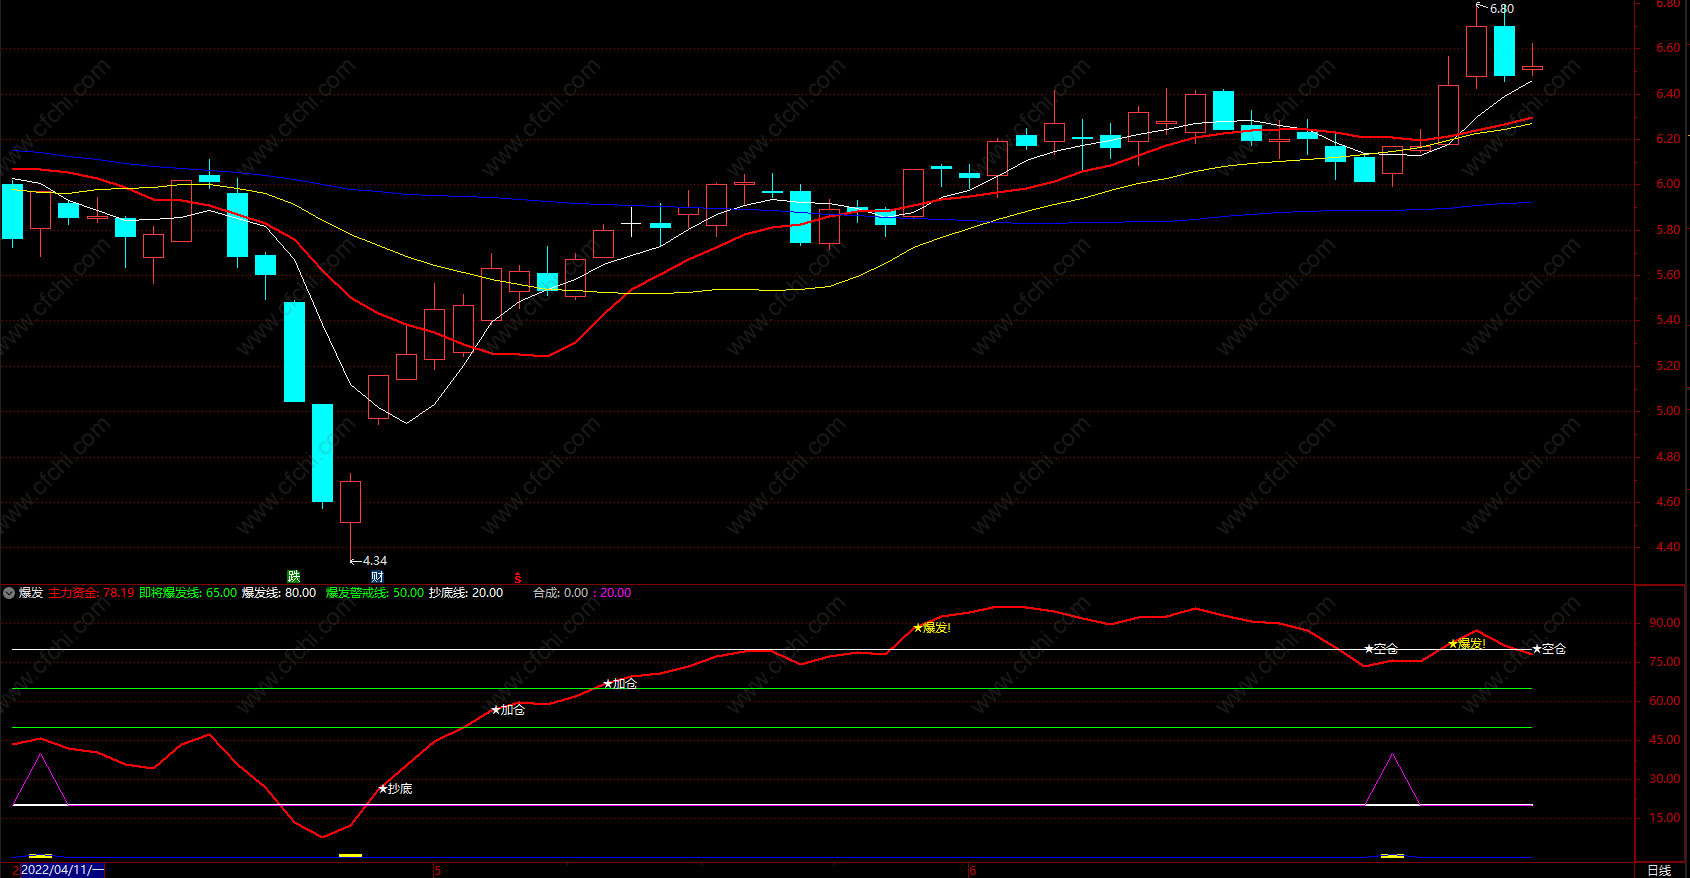Click the ★加仓 marker on green line

click(620, 684)
